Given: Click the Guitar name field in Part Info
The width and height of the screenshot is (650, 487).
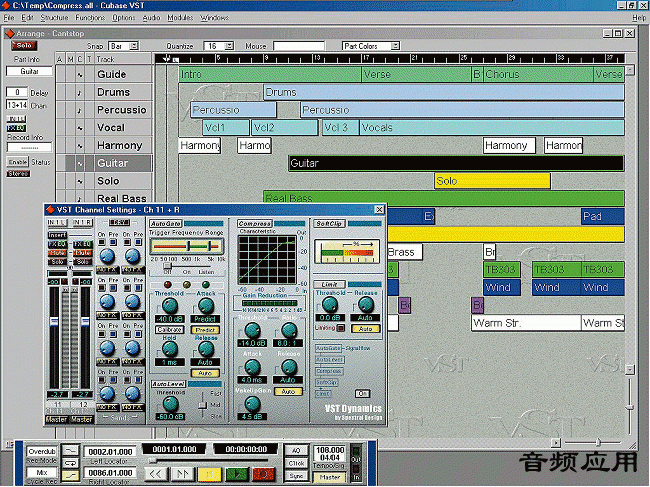Looking at the screenshot, I should click(x=29, y=72).
